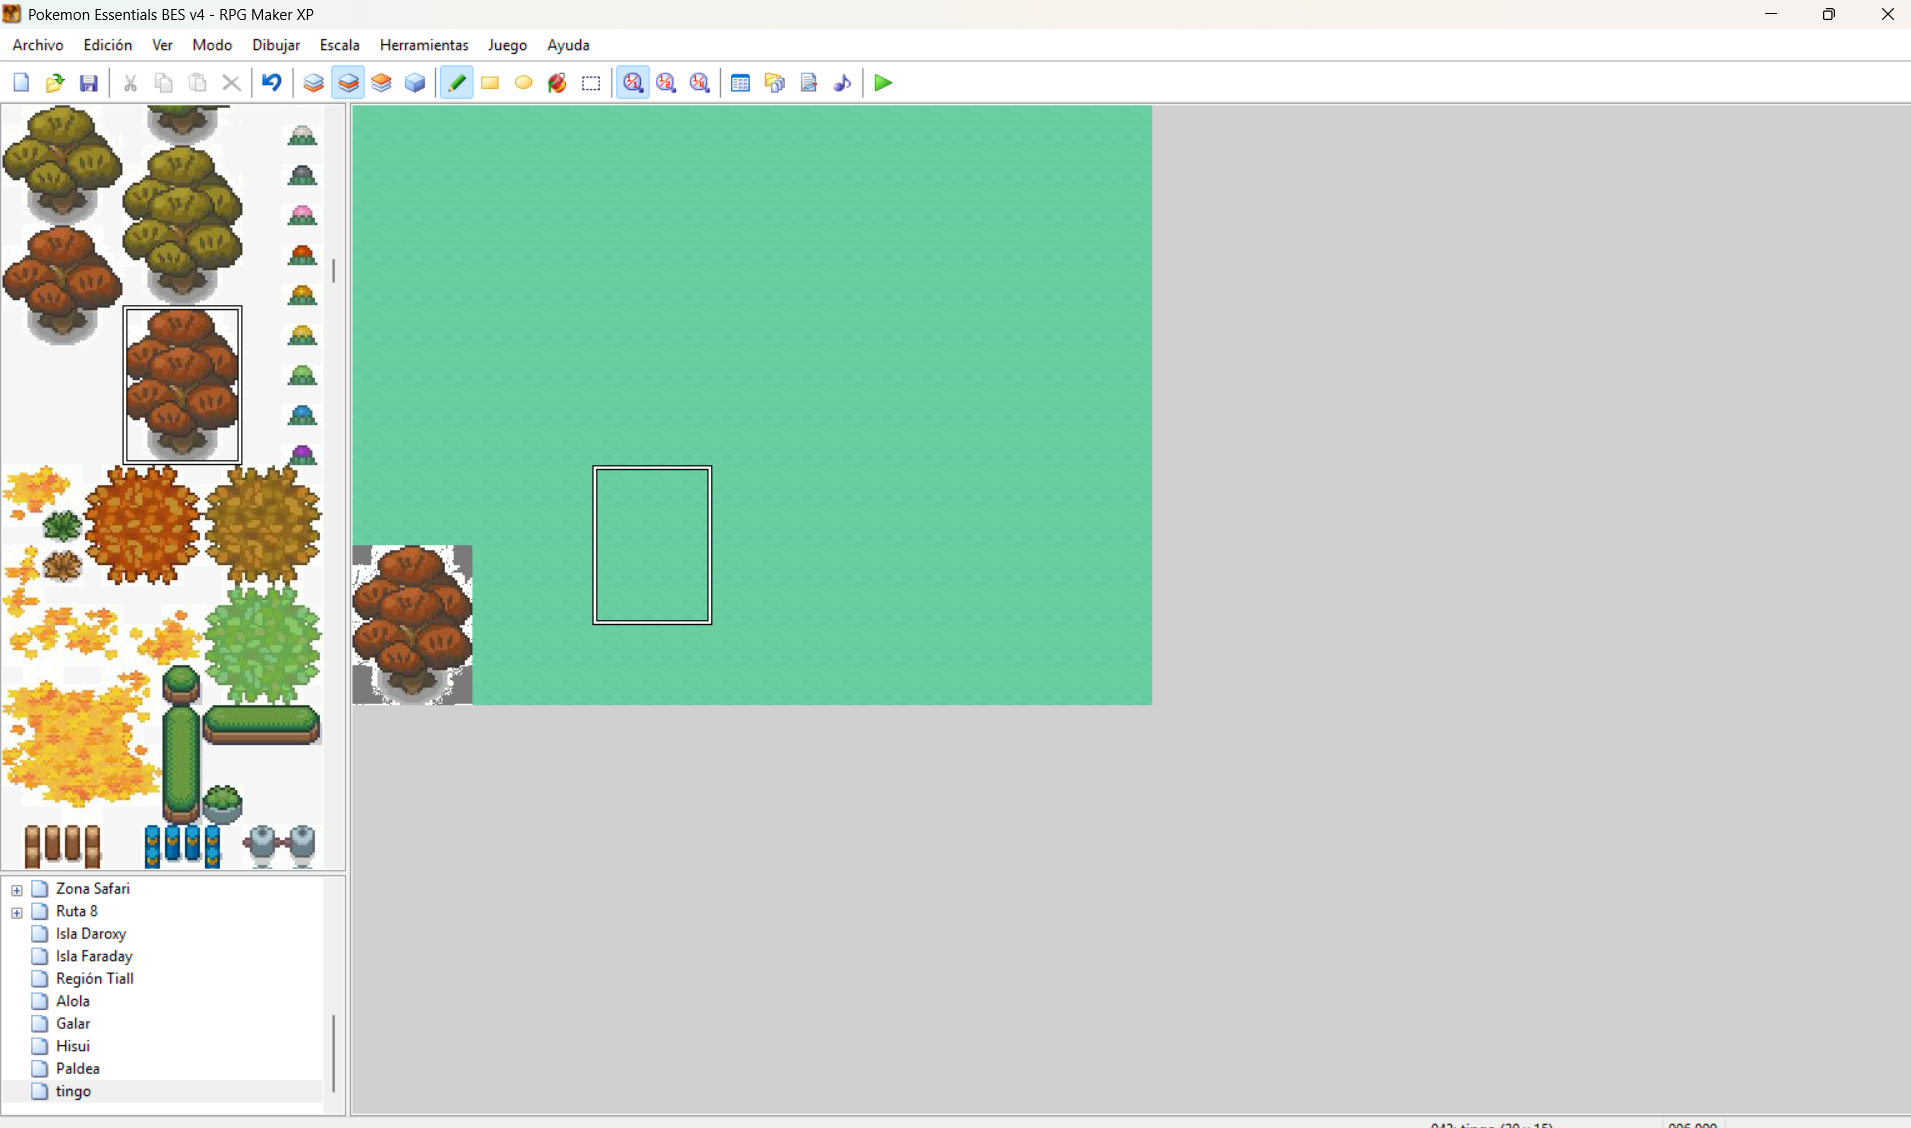
Task: Pick the red autumn tree tile
Action: coord(182,385)
